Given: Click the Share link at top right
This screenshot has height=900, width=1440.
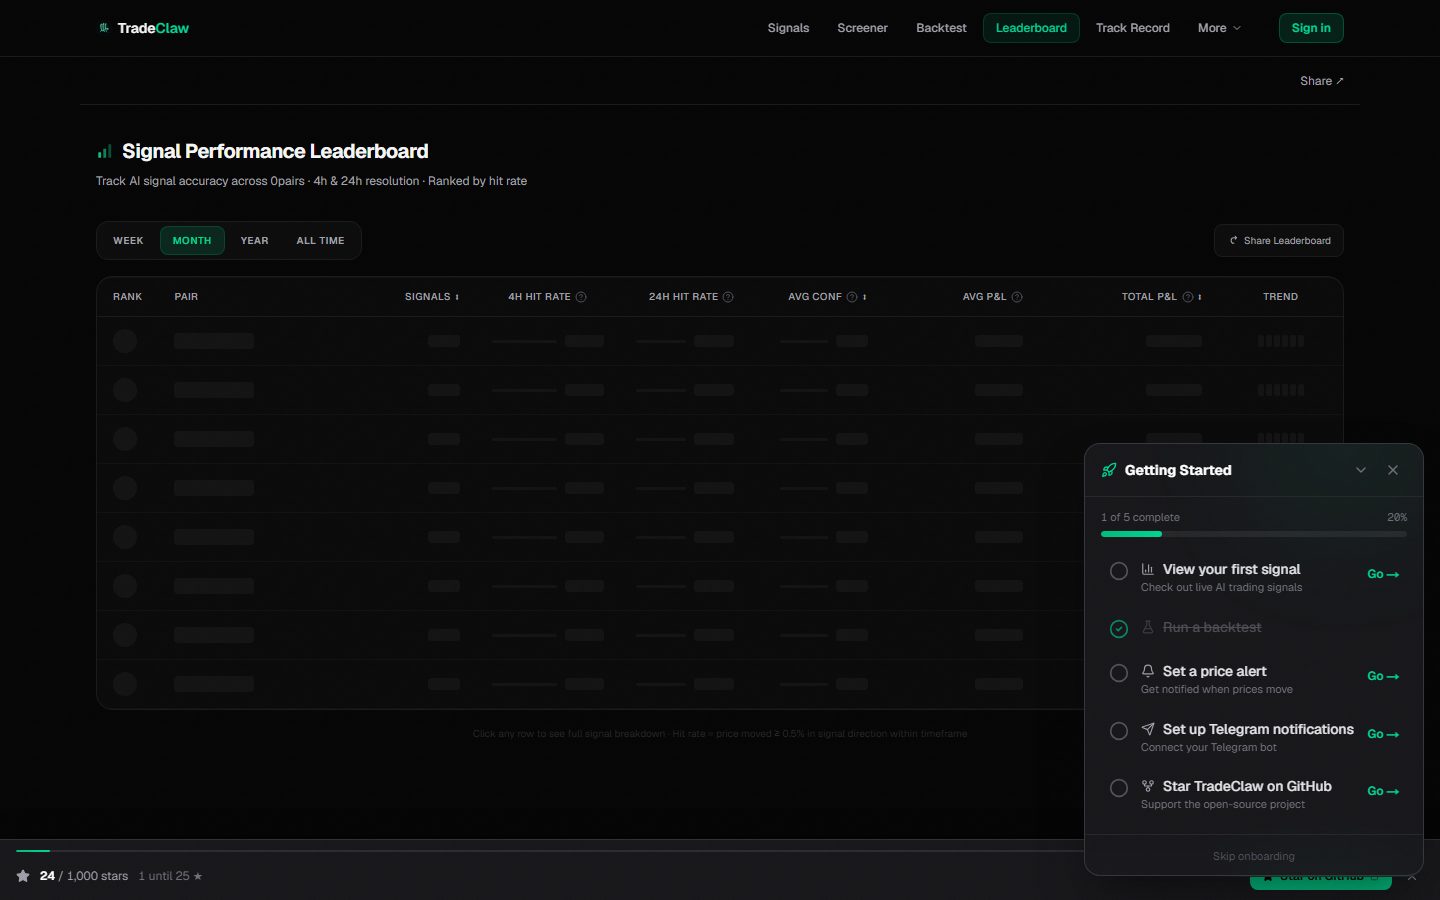Looking at the screenshot, I should [1321, 81].
